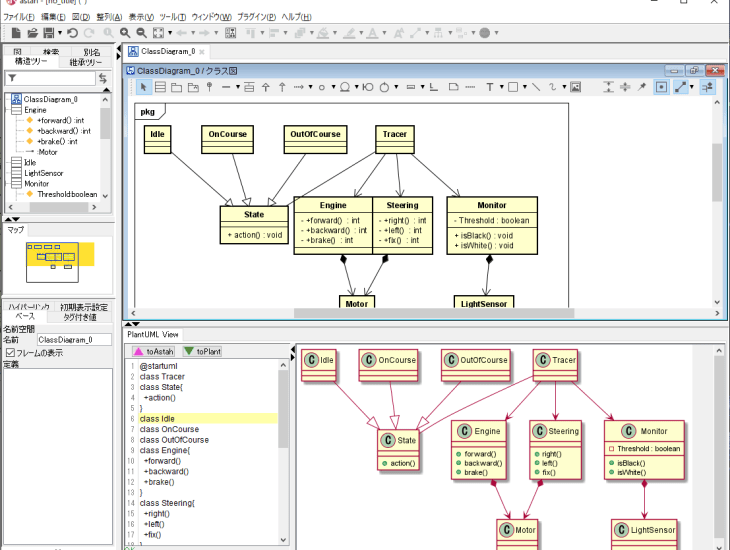The height and width of the screenshot is (550, 730).
Task: Switch to the 継承ツリー tab
Action: 86,62
